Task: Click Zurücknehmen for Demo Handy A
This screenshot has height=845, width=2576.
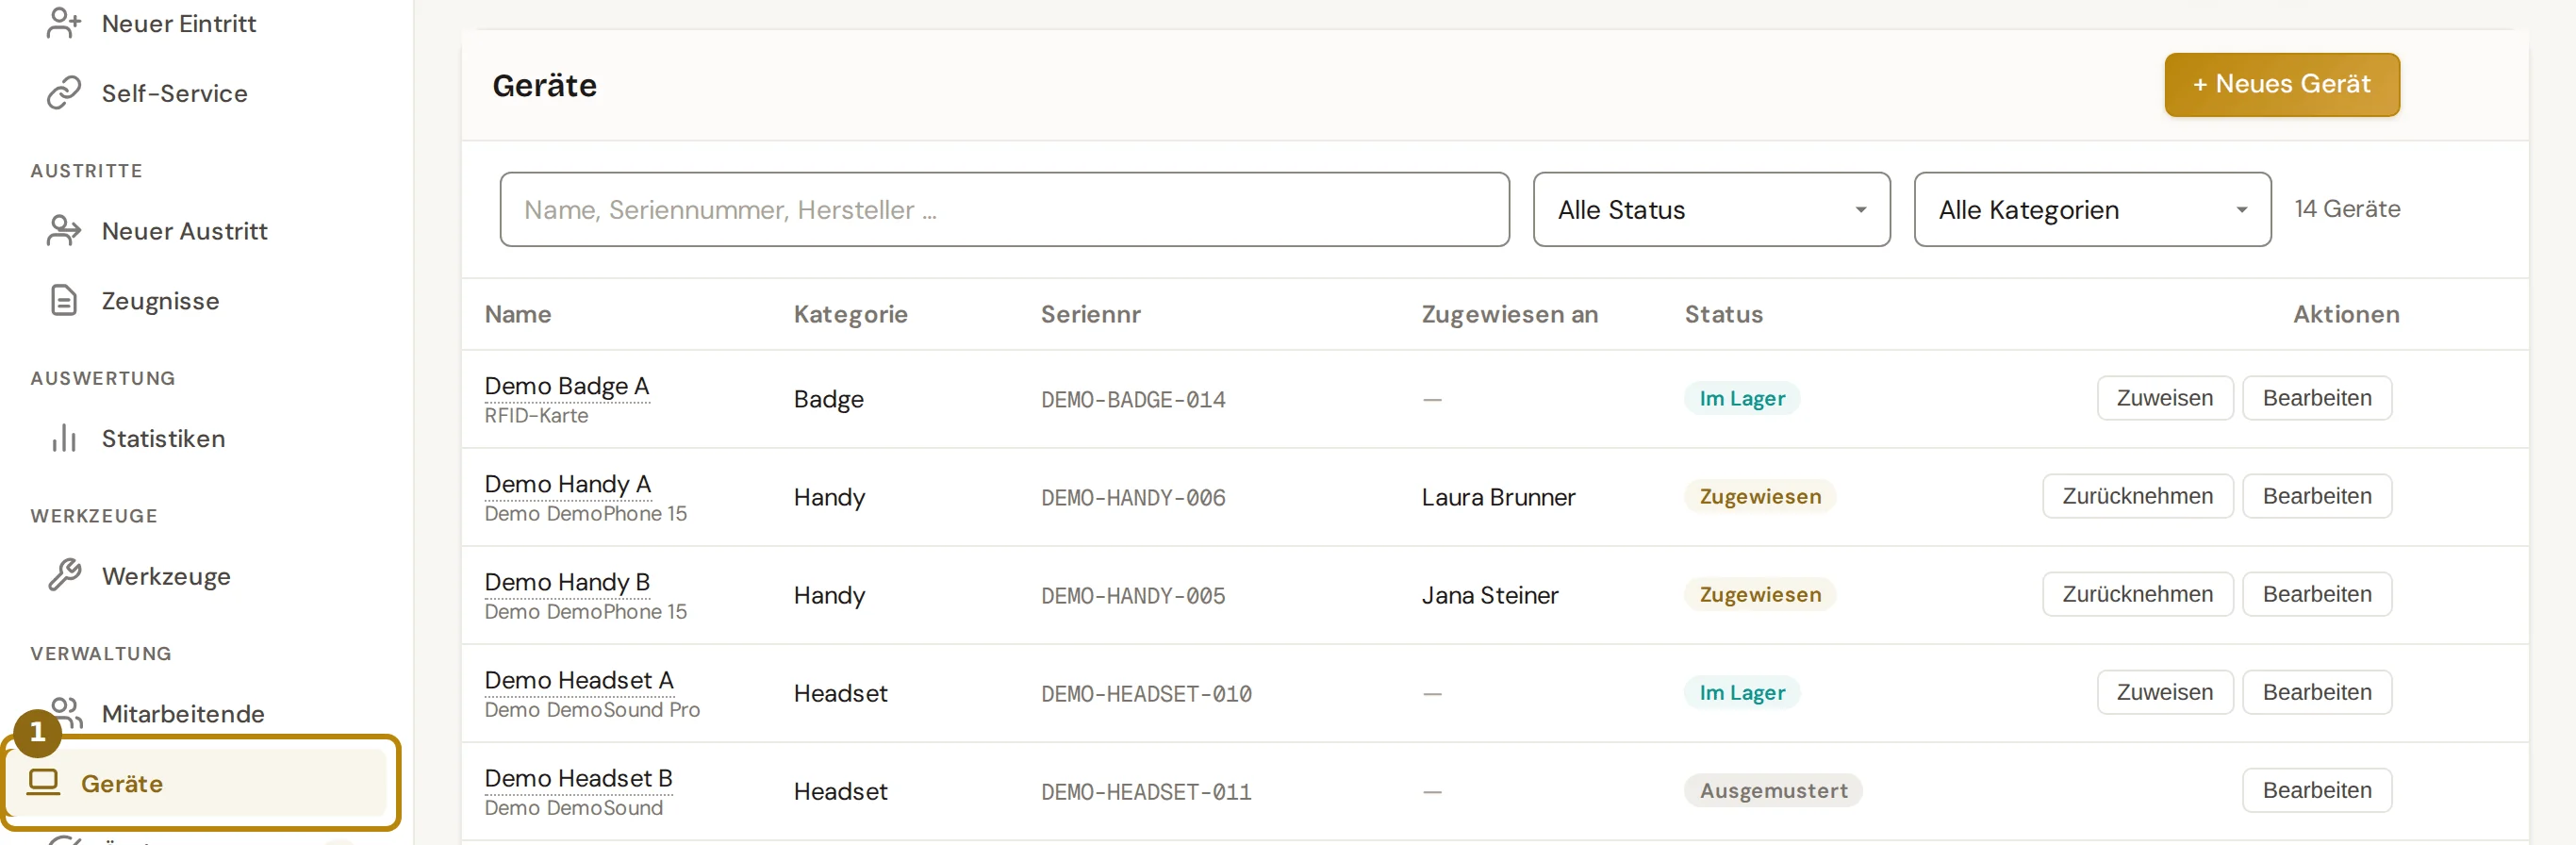Action: 2137,496
